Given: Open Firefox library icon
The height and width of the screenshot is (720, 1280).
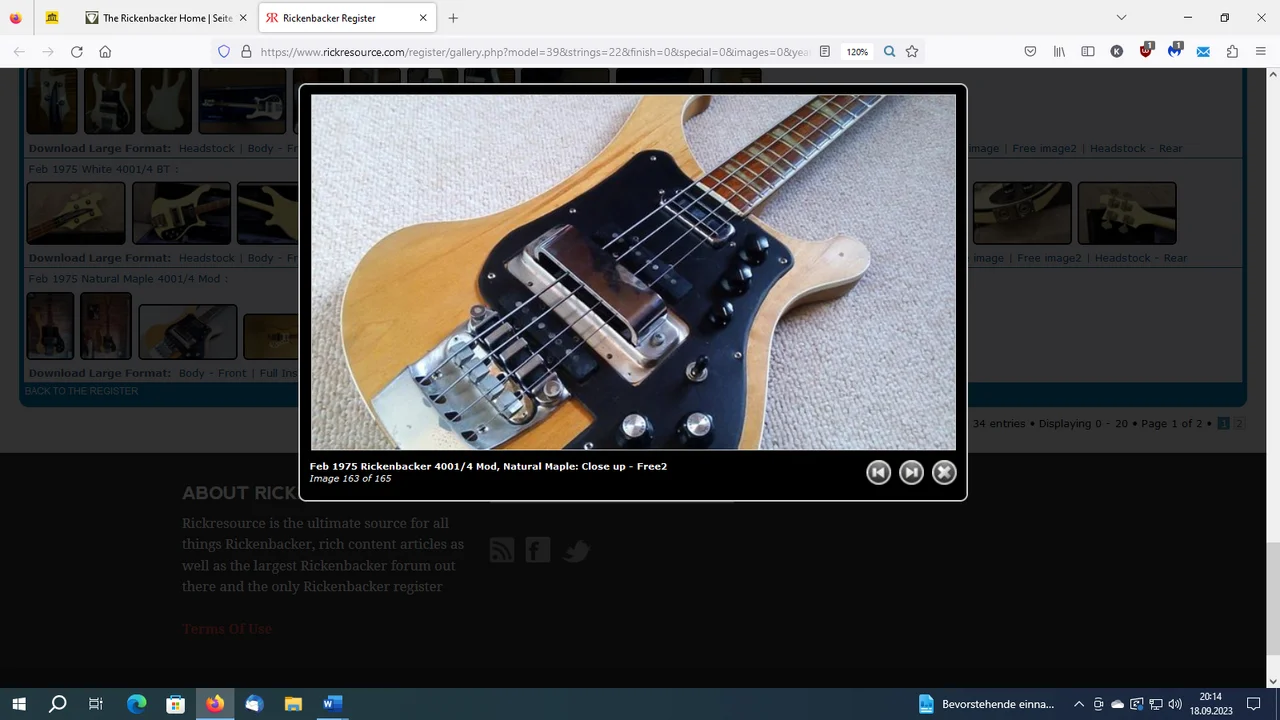Looking at the screenshot, I should pyautogui.click(x=1059, y=52).
